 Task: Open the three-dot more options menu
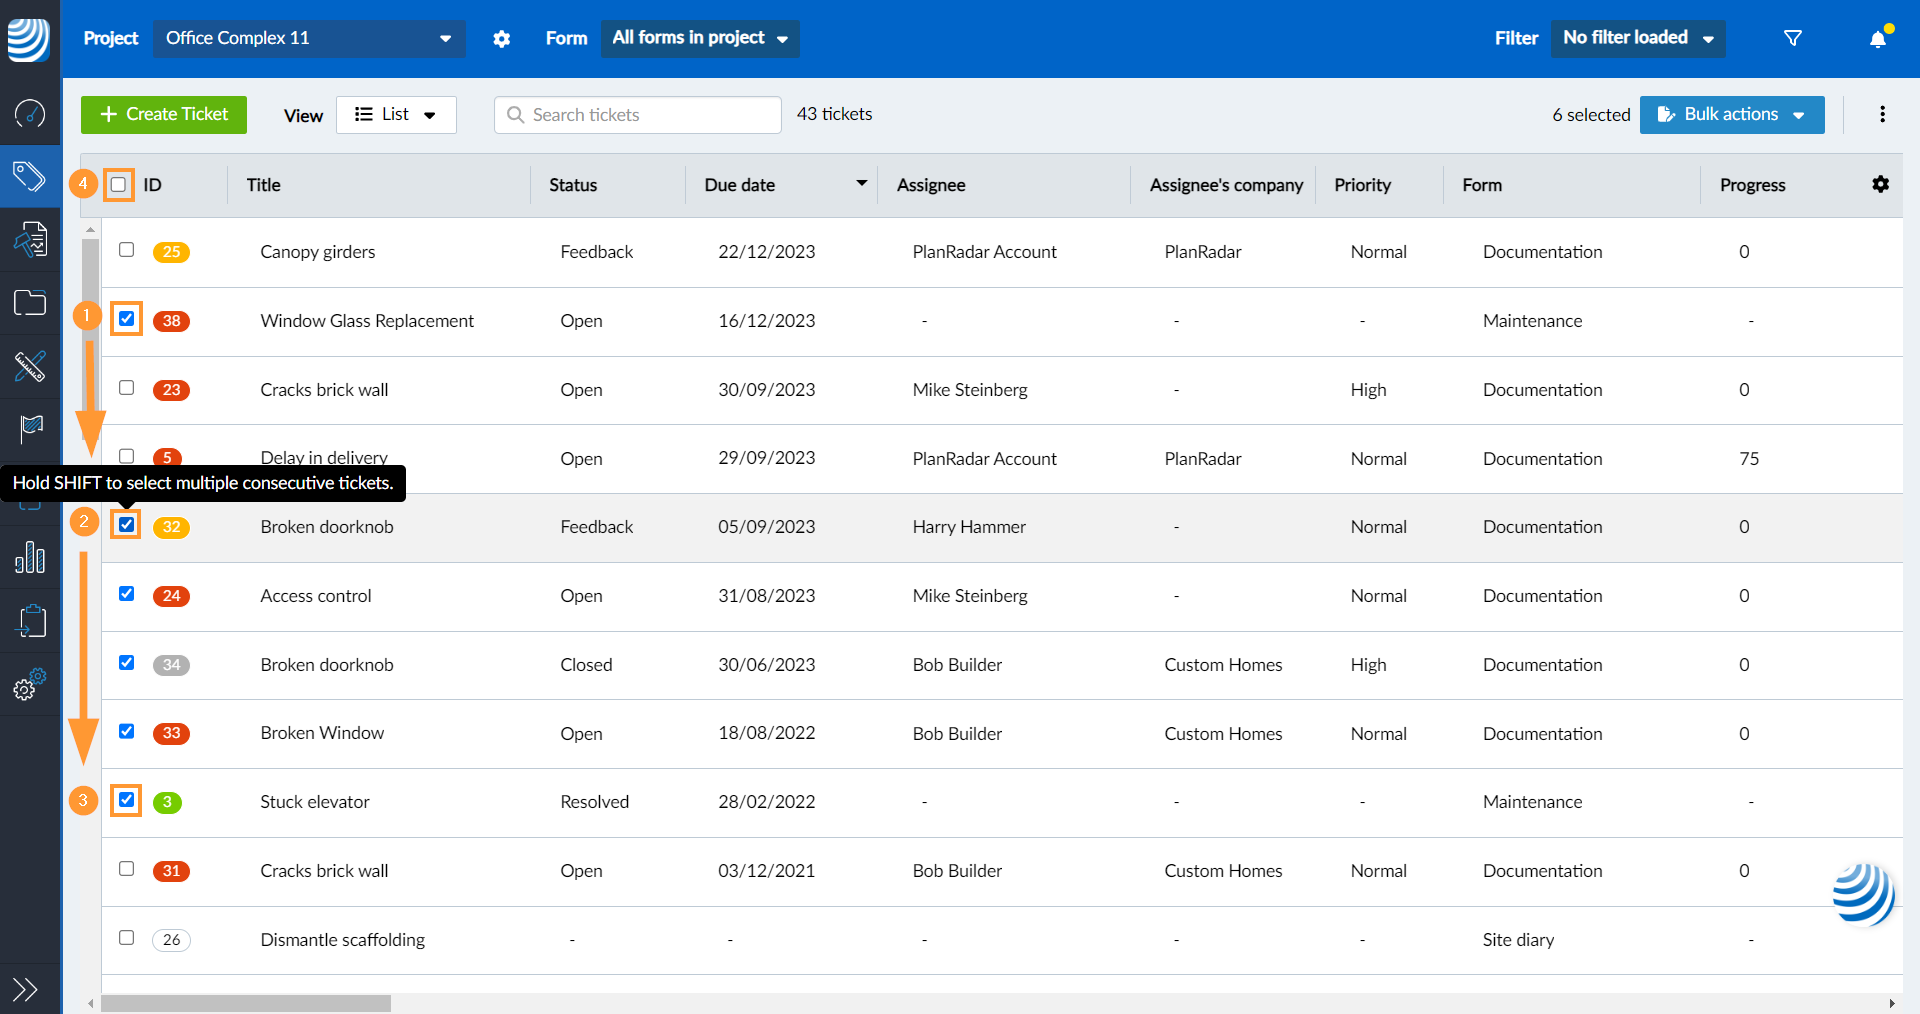[x=1882, y=114]
